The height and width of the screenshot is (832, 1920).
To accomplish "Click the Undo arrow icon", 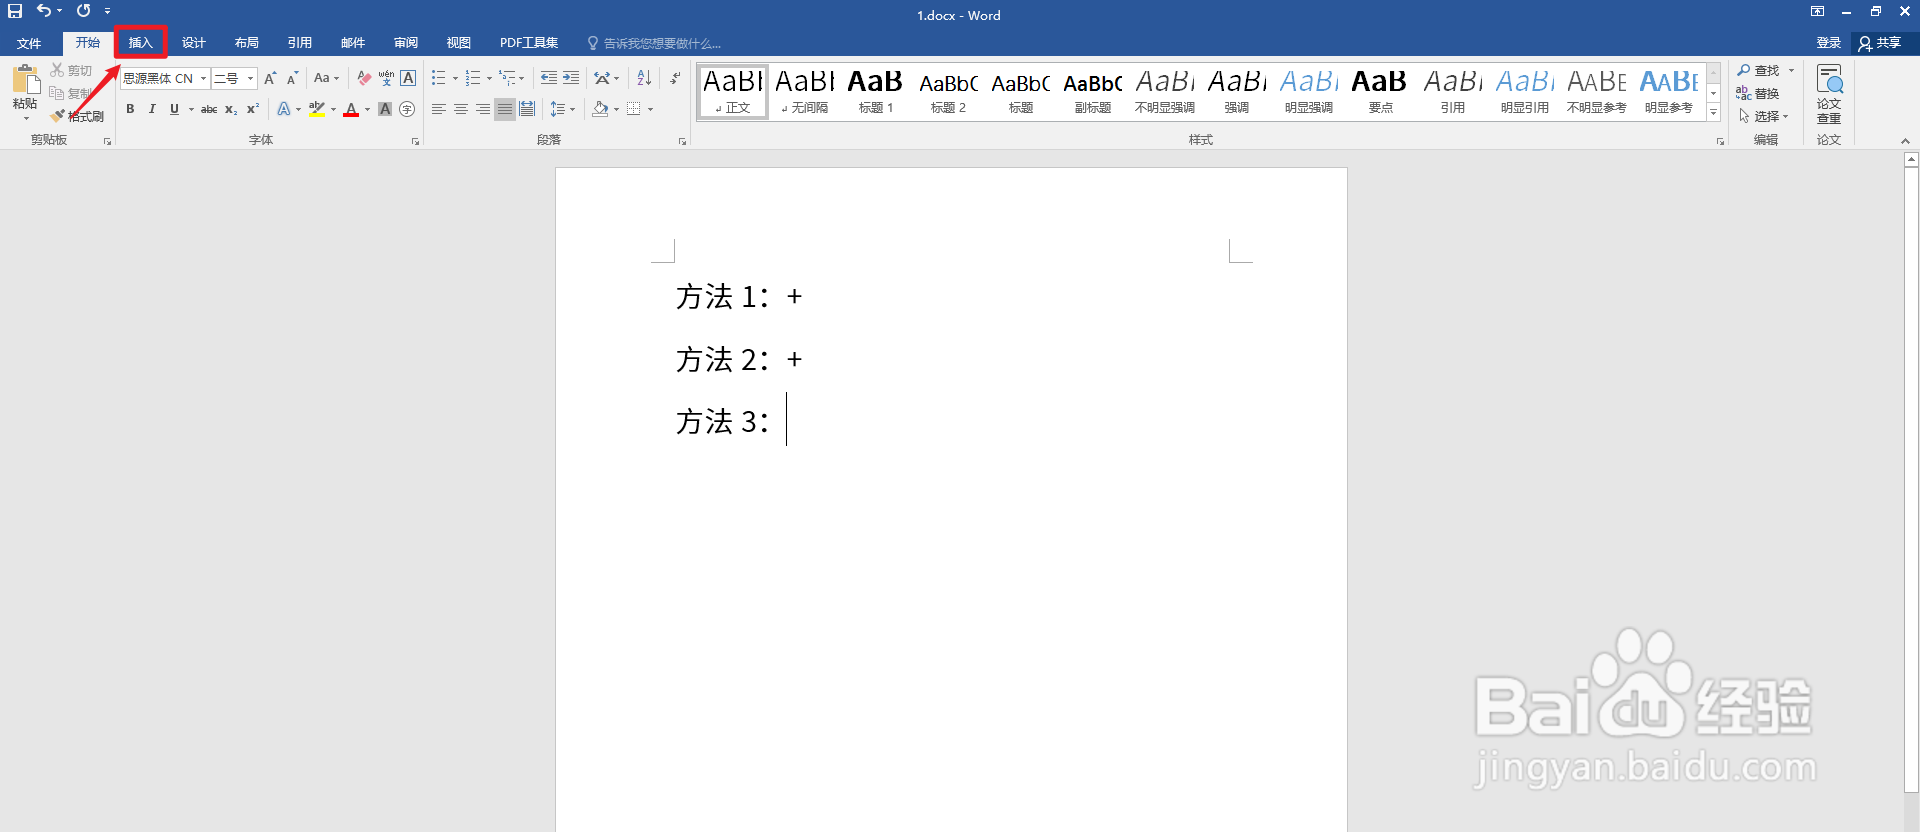I will click(x=44, y=11).
